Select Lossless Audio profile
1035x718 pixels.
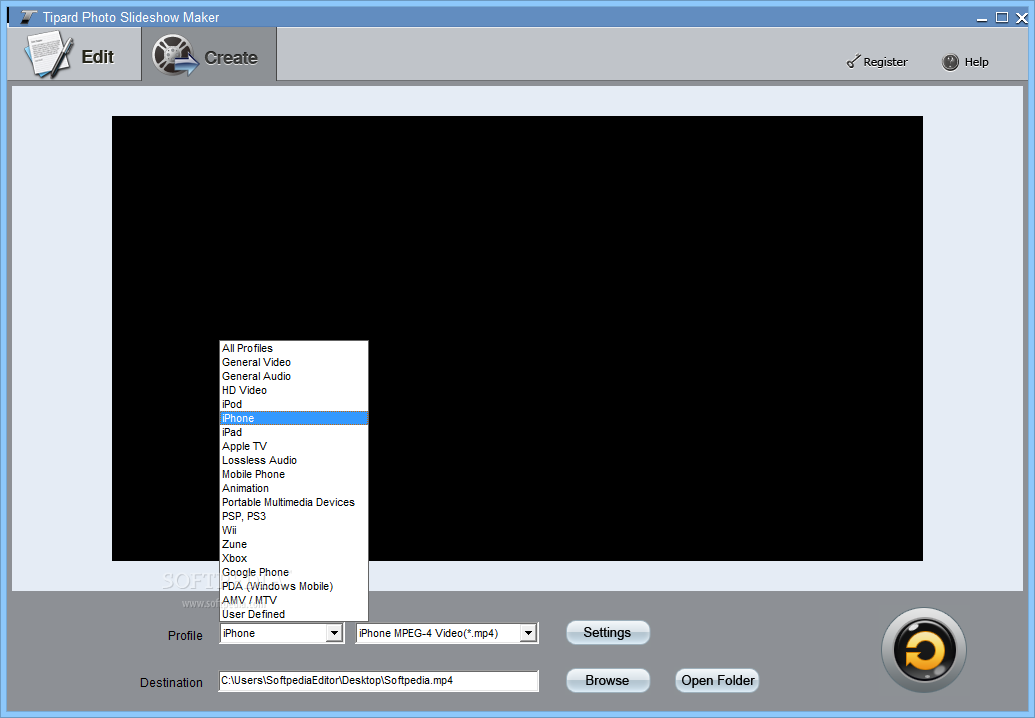click(293, 460)
